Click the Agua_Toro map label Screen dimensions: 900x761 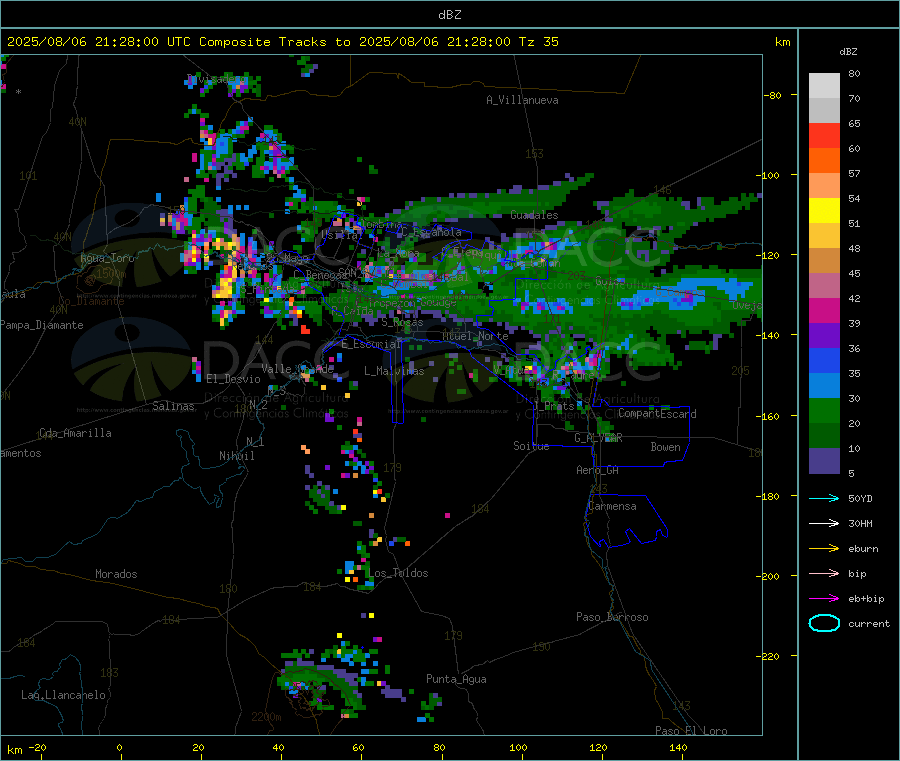107,258
